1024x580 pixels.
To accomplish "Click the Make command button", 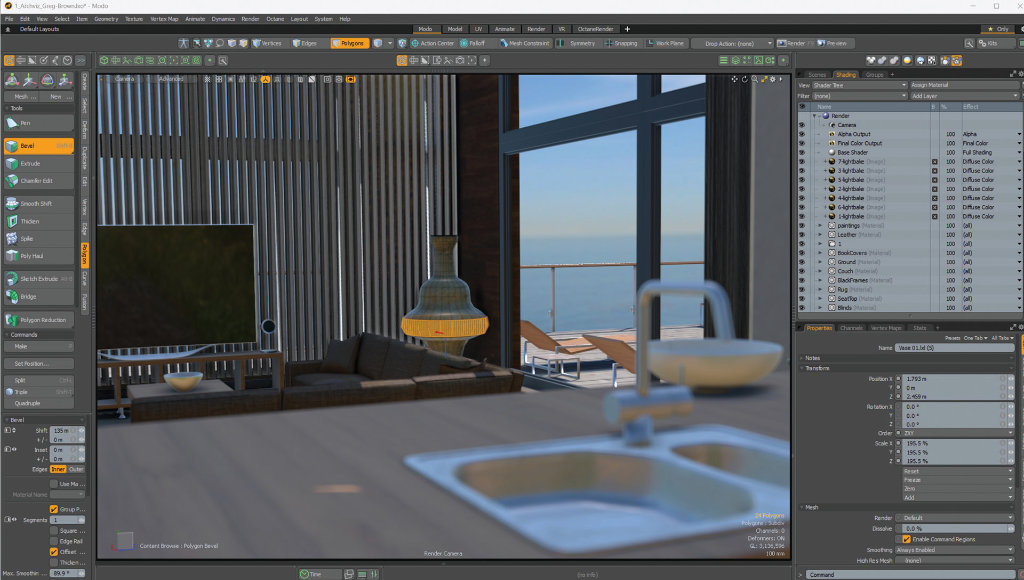I will pyautogui.click(x=39, y=346).
